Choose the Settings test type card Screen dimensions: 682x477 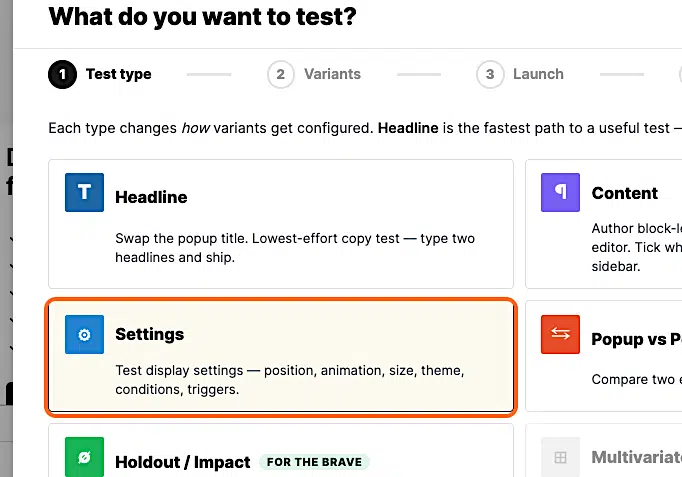281,357
